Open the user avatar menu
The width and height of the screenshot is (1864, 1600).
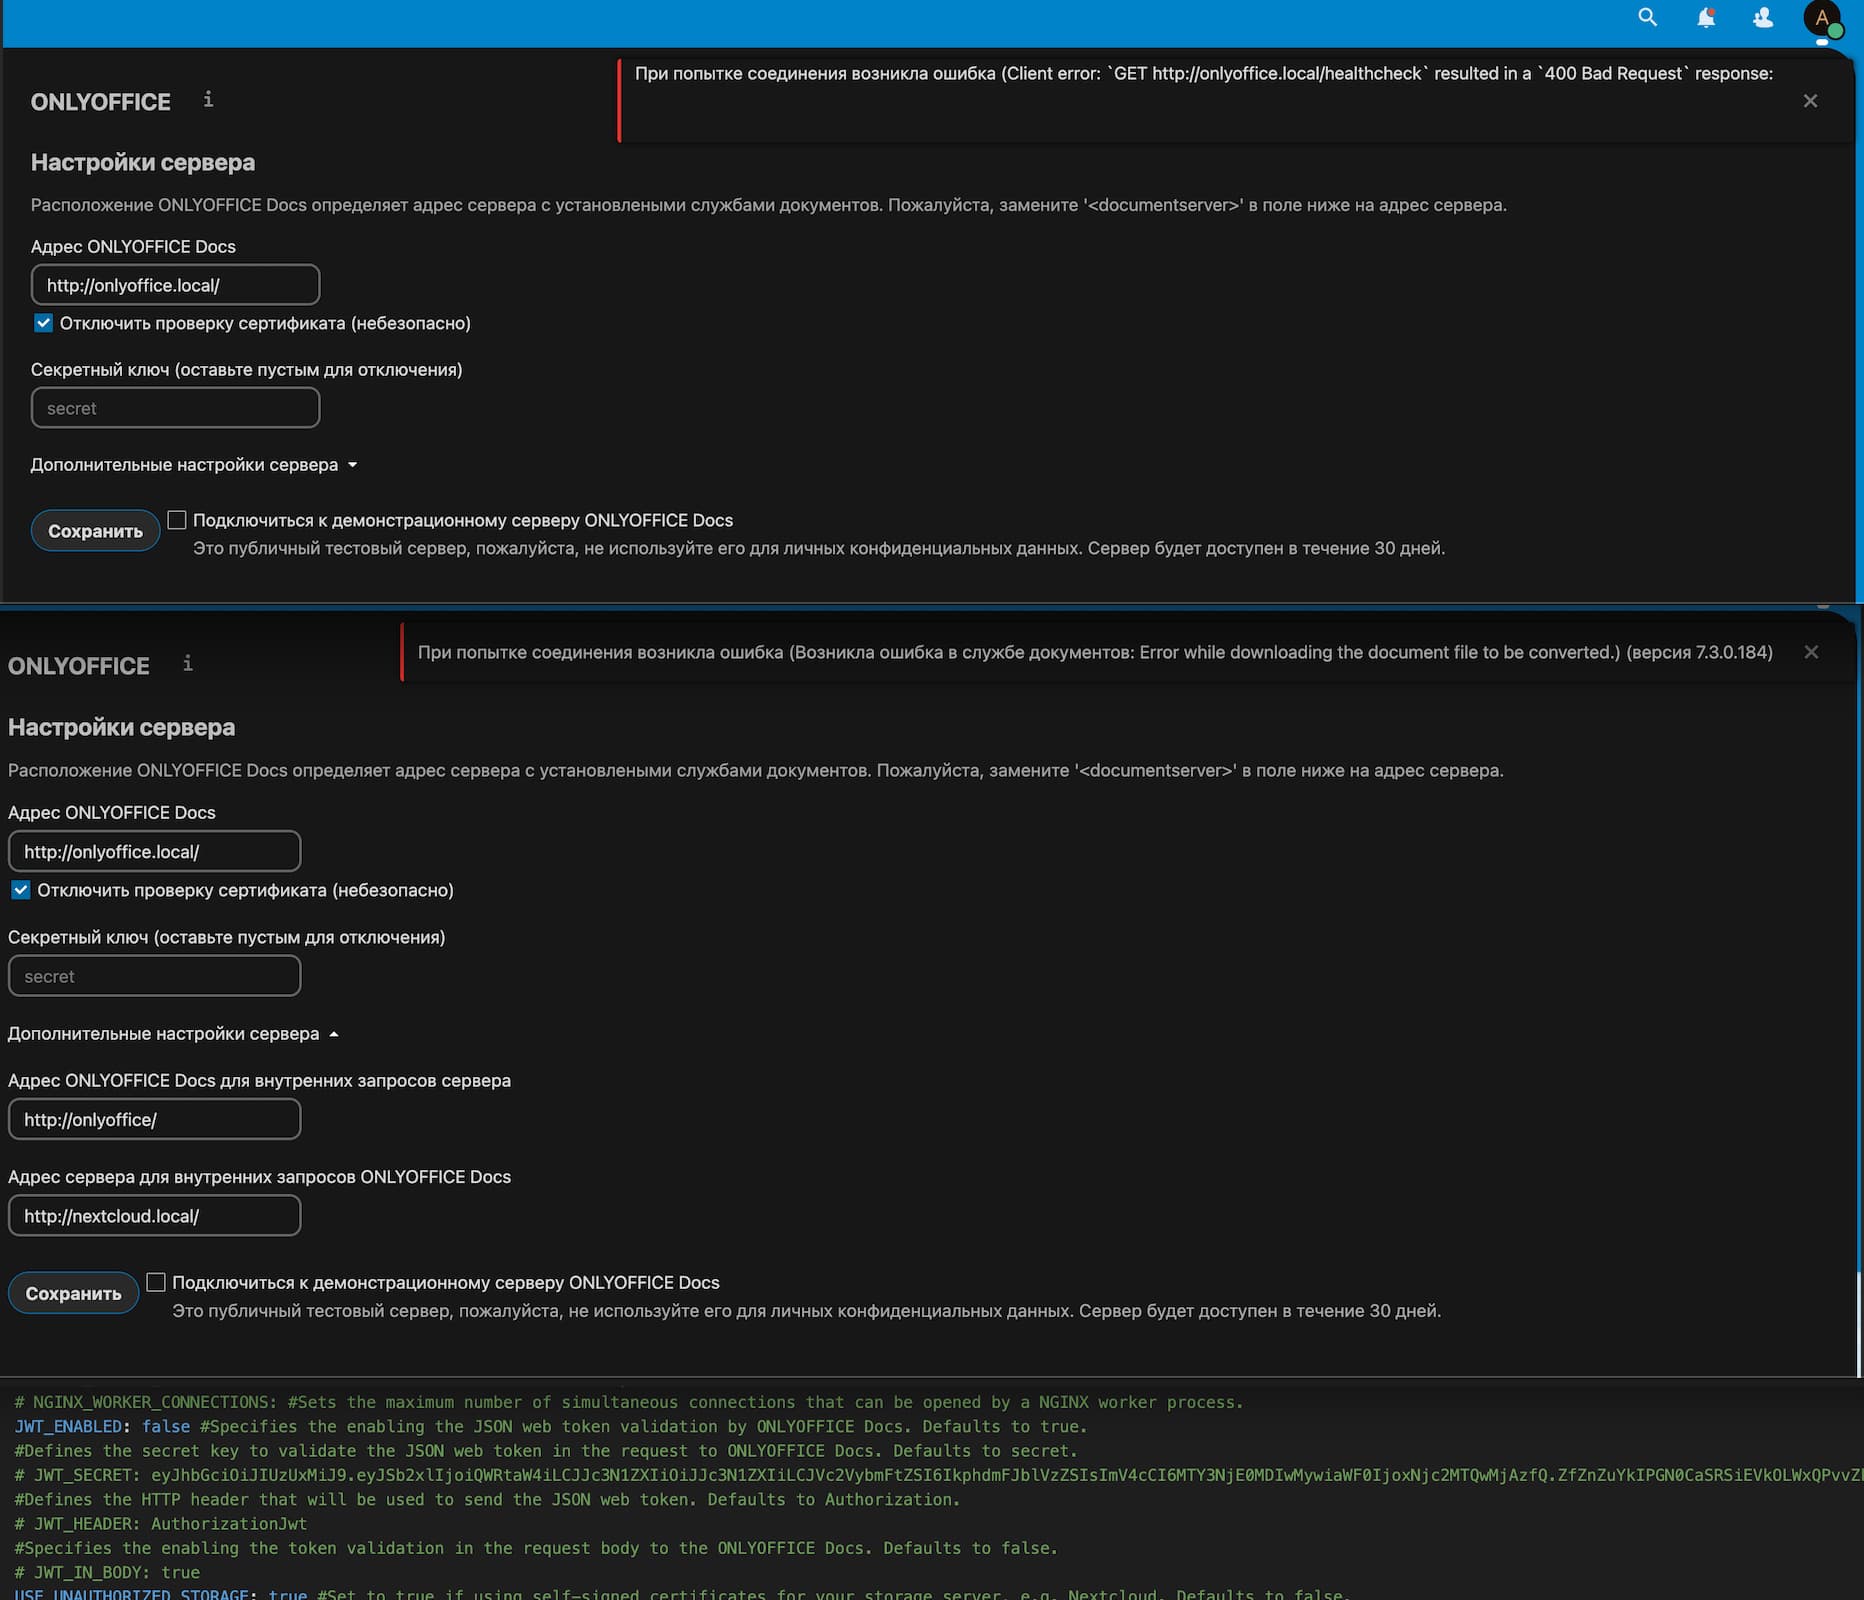click(1822, 18)
